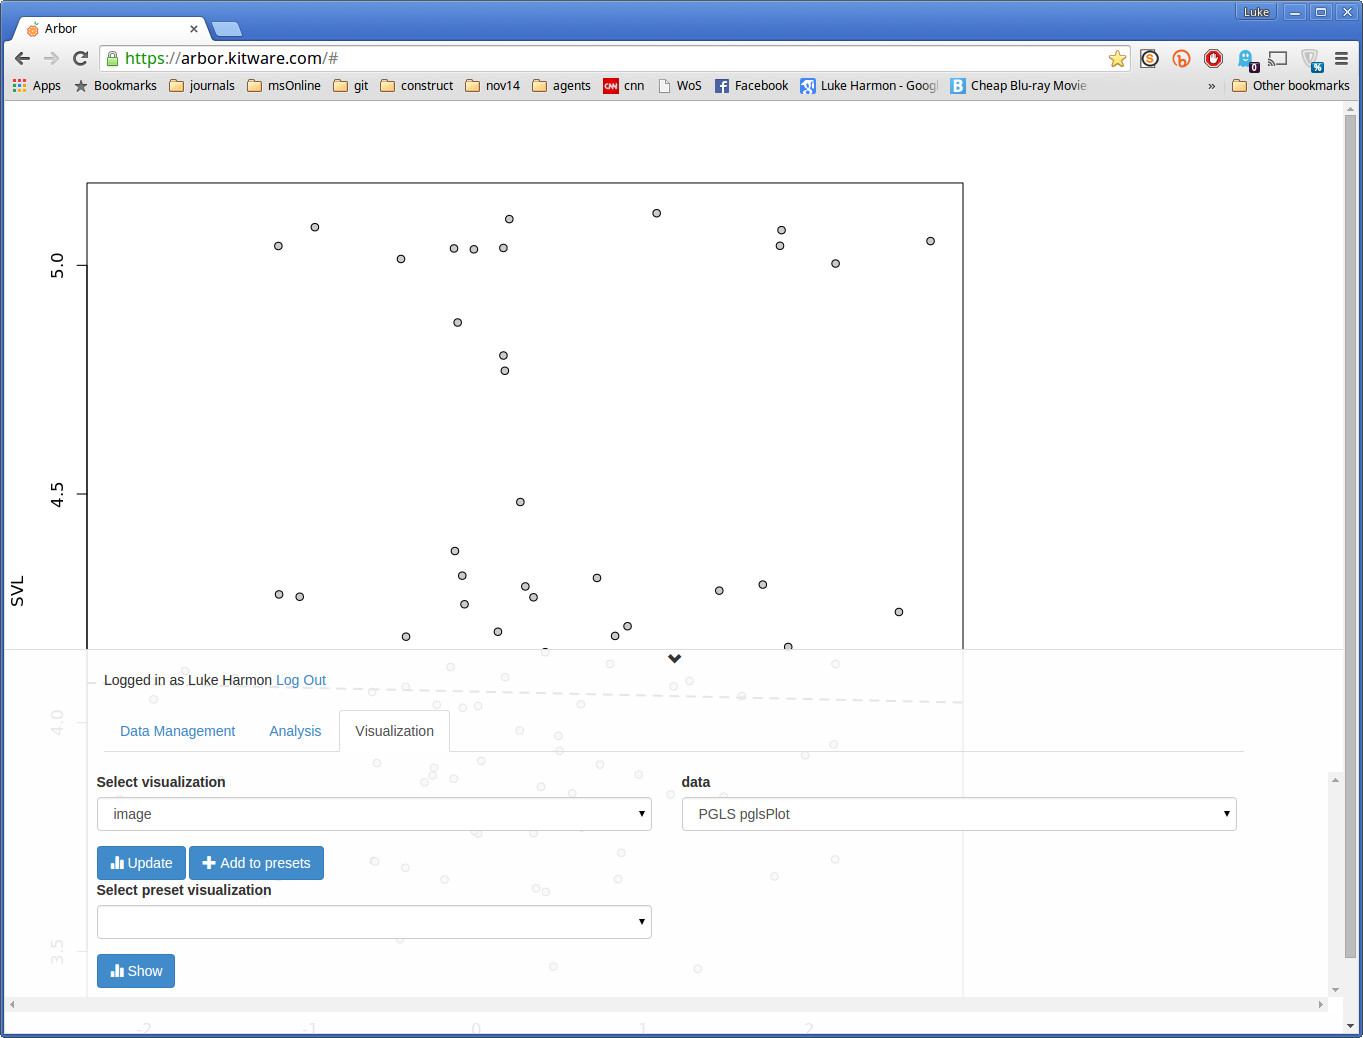The height and width of the screenshot is (1038, 1363).
Task: Click the page vertical scrollbar thumb
Action: [1350, 536]
